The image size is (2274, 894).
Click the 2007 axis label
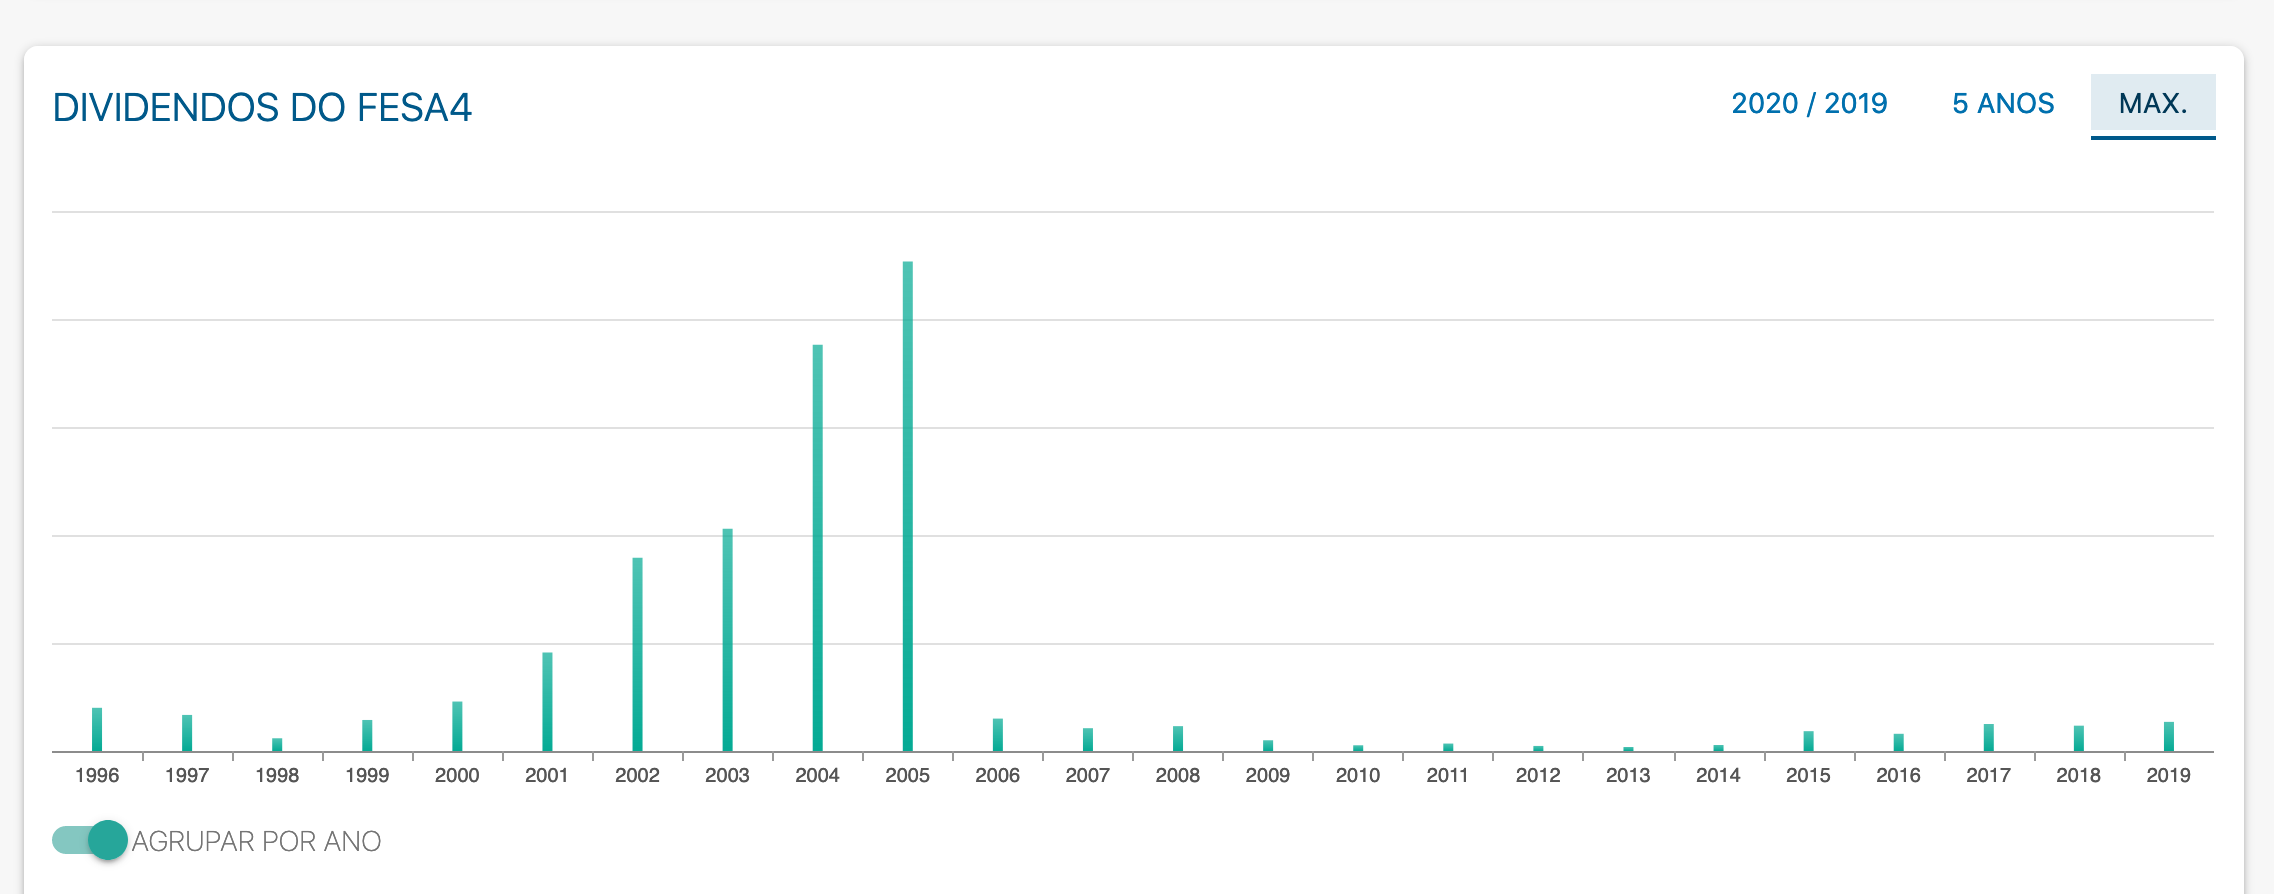point(1088,775)
